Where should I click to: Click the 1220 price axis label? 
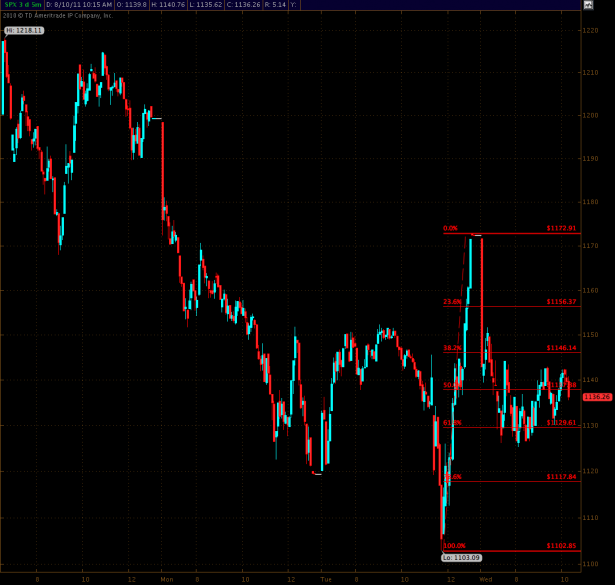tap(590, 31)
